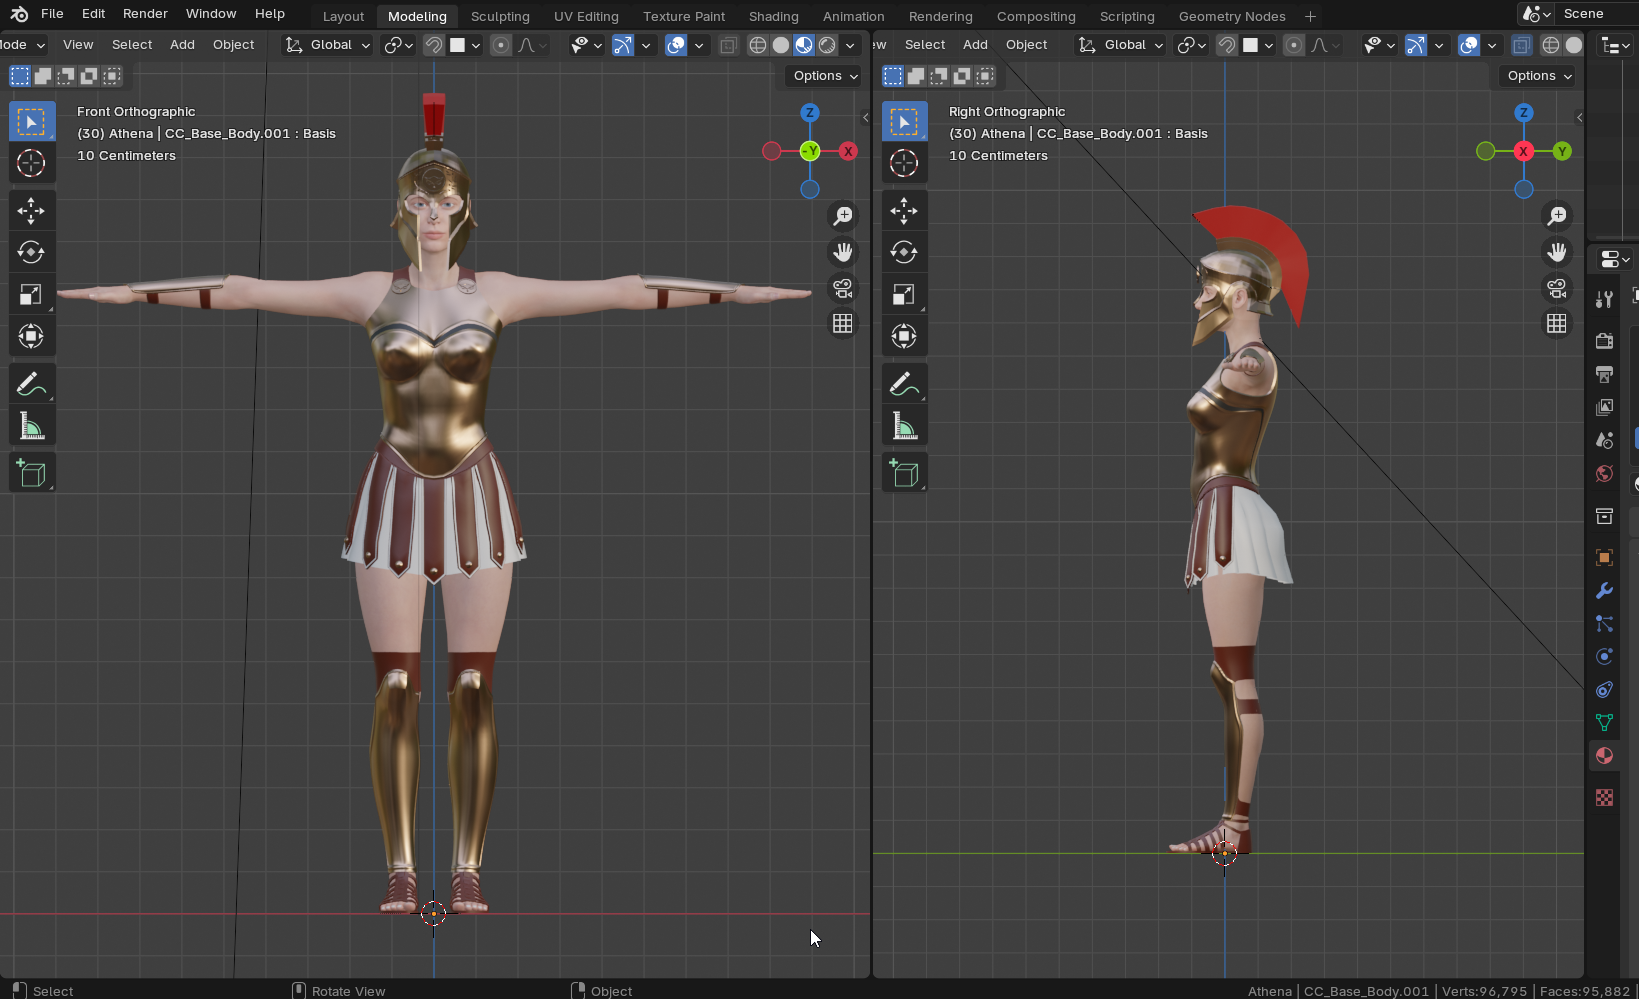This screenshot has height=999, width=1639.
Task: Toggle camera view in the Front Orthographic viewport
Action: (843, 289)
